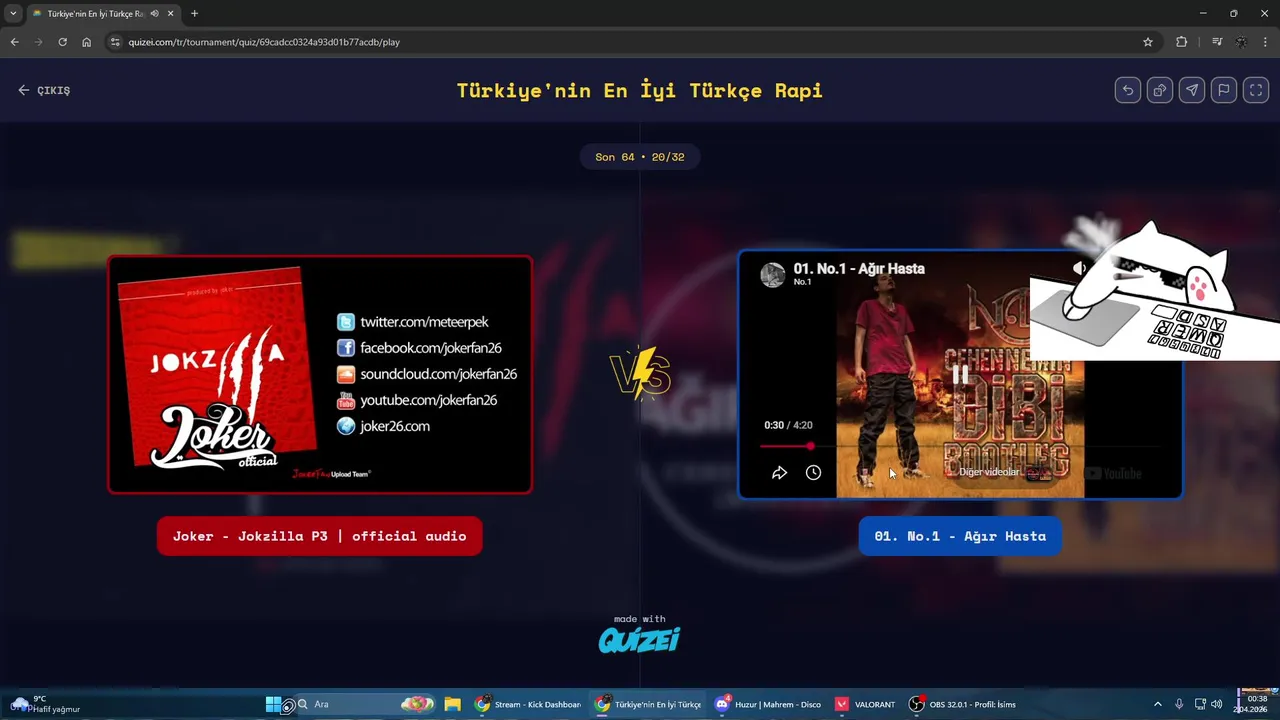Bookmark this page with the star icon
The image size is (1280, 720).
pos(1148,42)
